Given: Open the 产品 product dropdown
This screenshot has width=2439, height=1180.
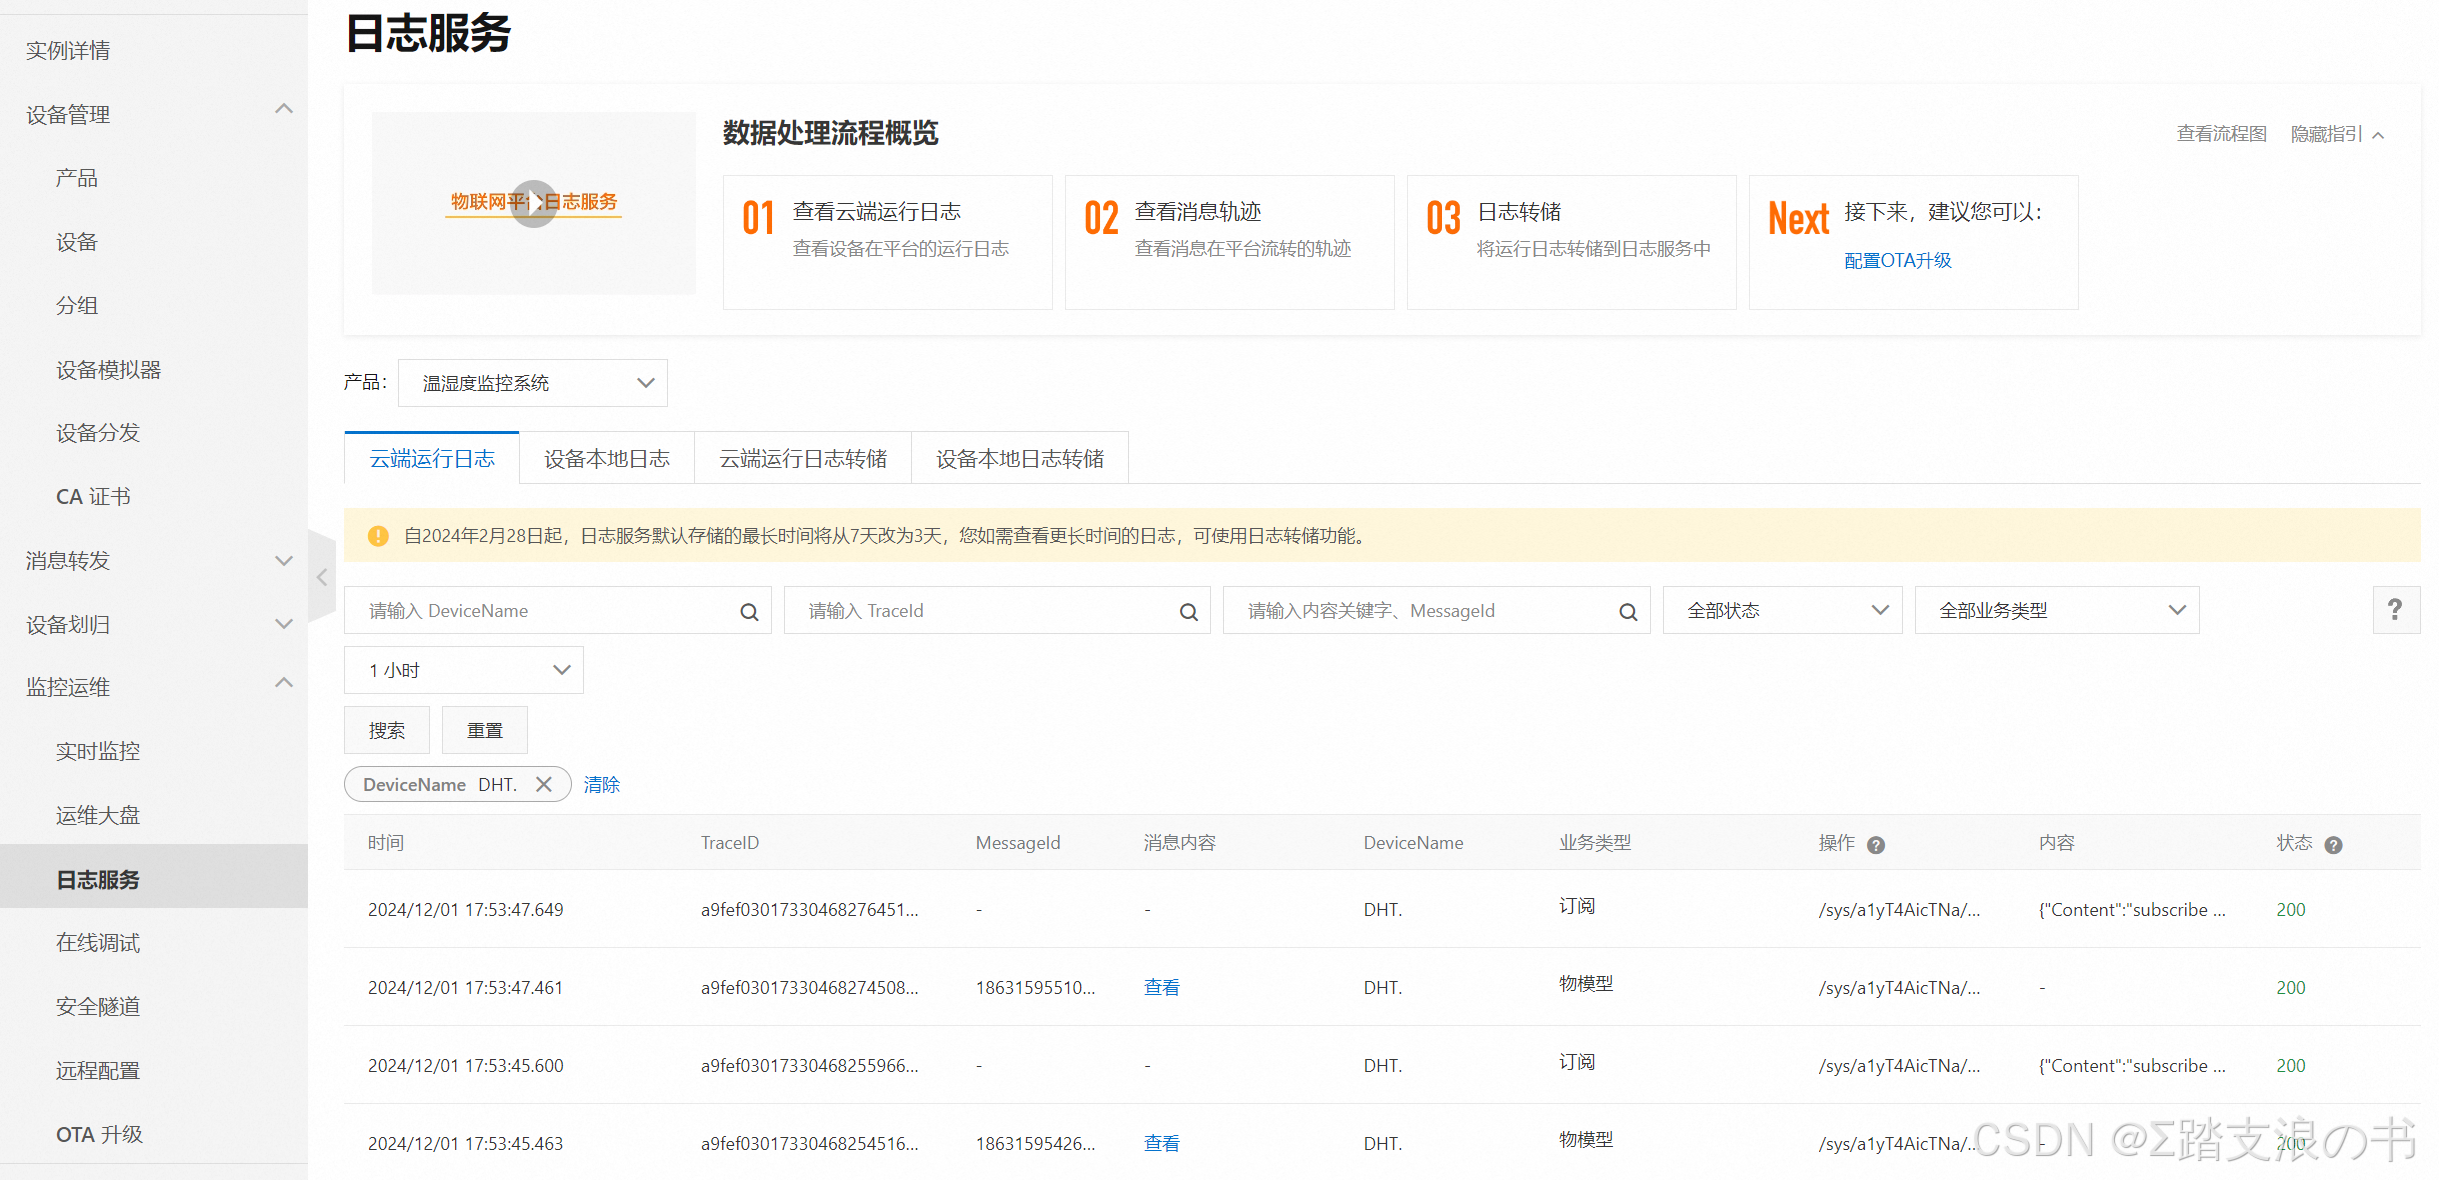Looking at the screenshot, I should point(533,383).
